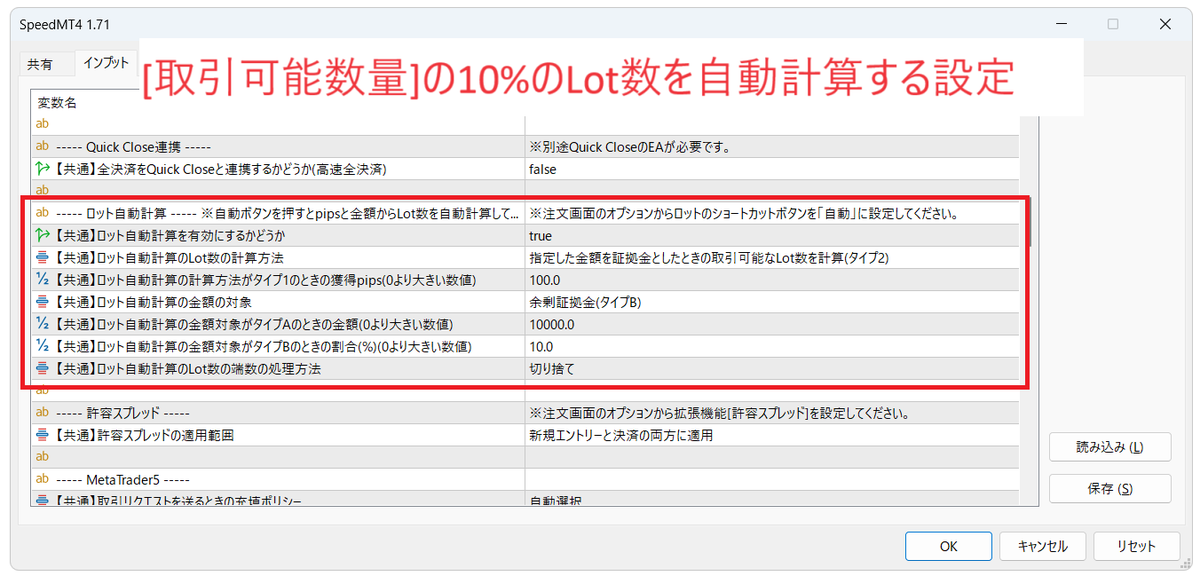Select the インプット tab

point(106,62)
